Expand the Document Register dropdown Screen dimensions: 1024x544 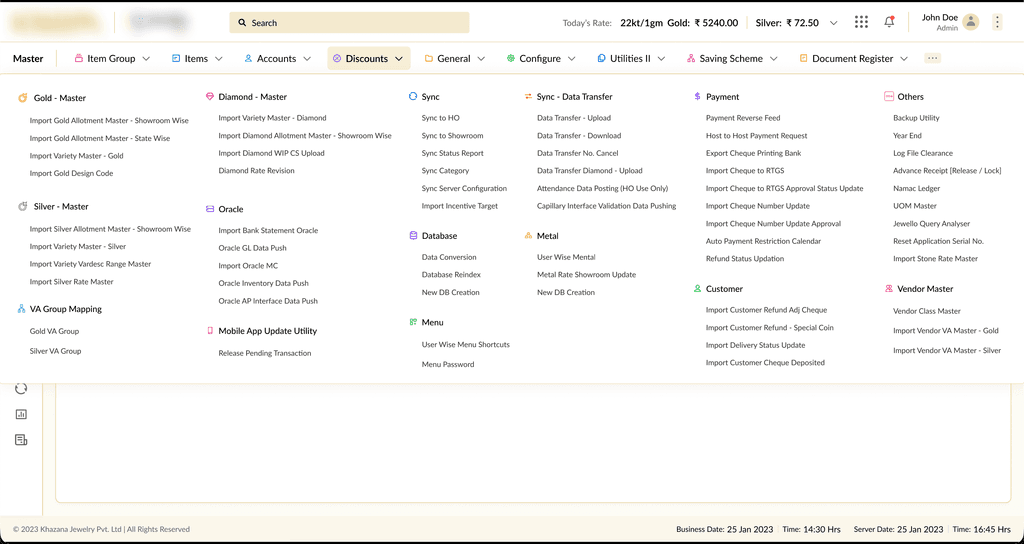(854, 58)
